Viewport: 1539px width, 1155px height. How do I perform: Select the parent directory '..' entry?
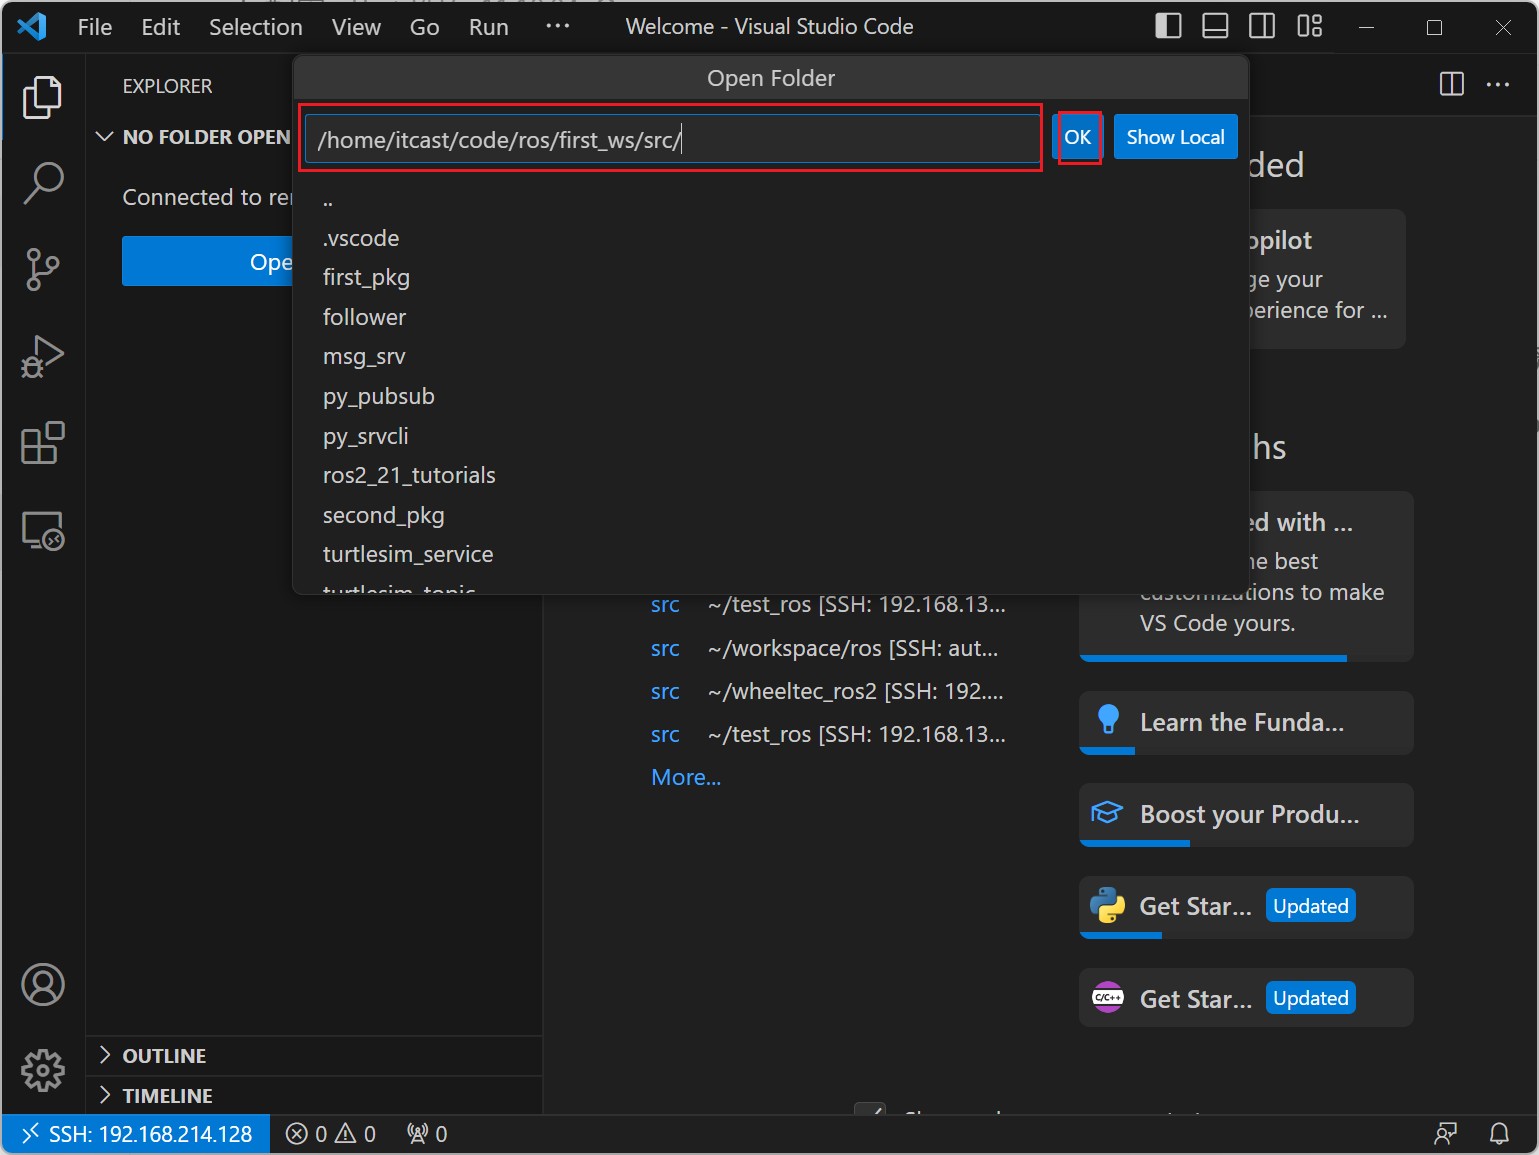[770, 199]
